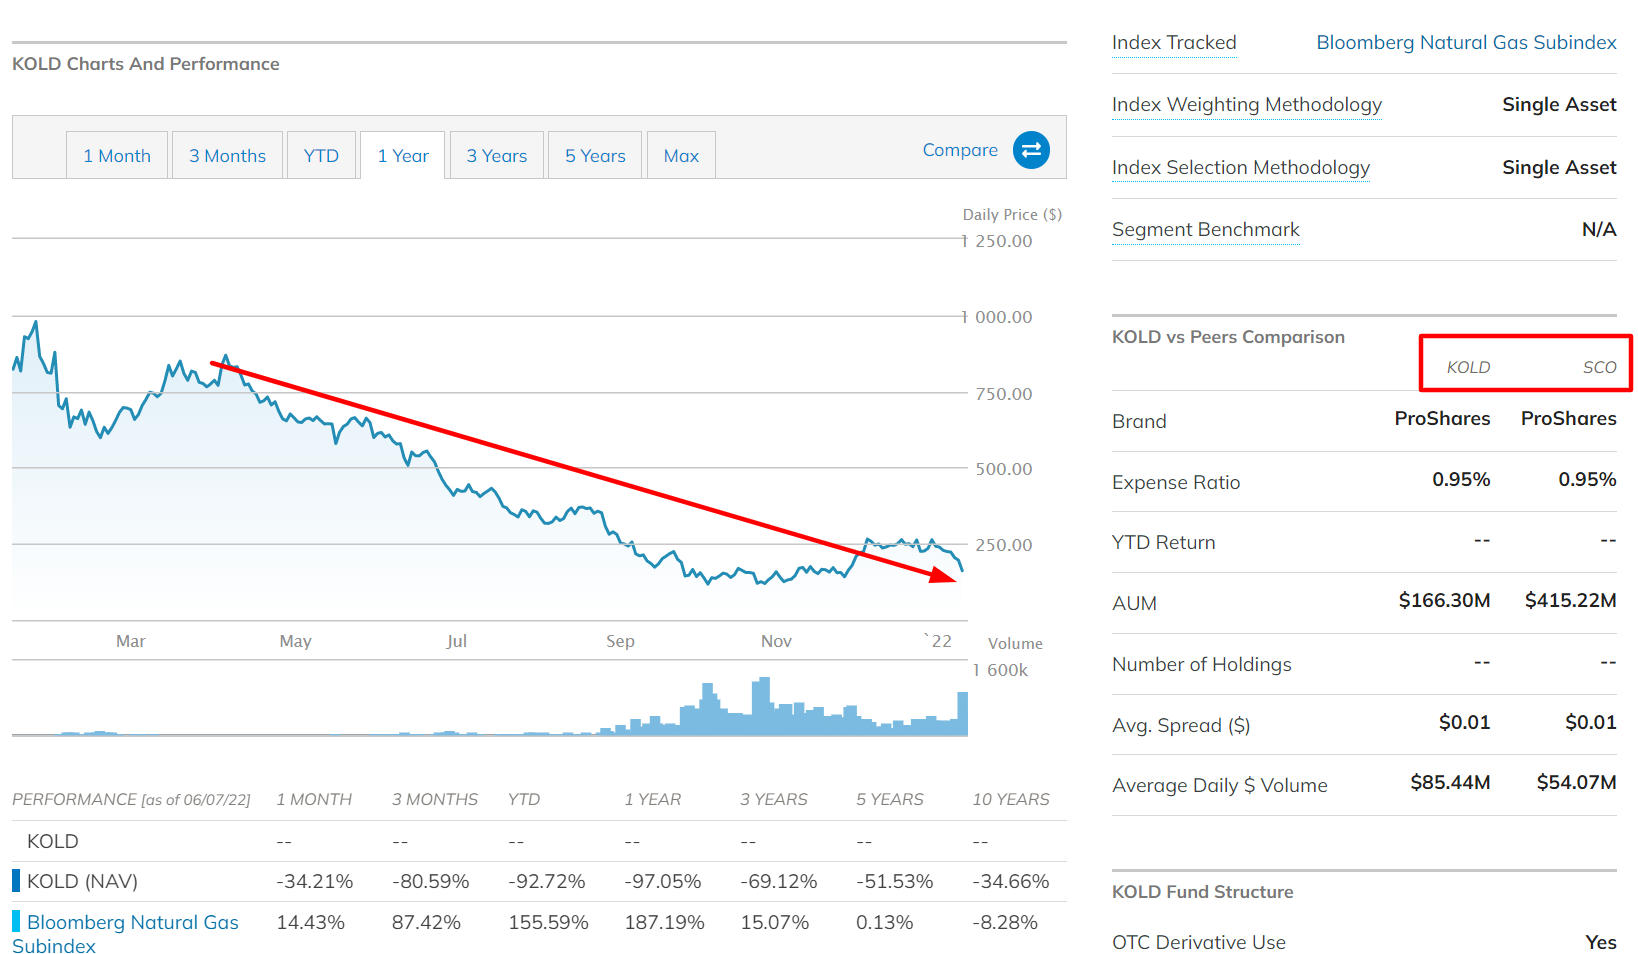
Task: Click the Yes value for OTC Derivative Use
Action: 1601,942
